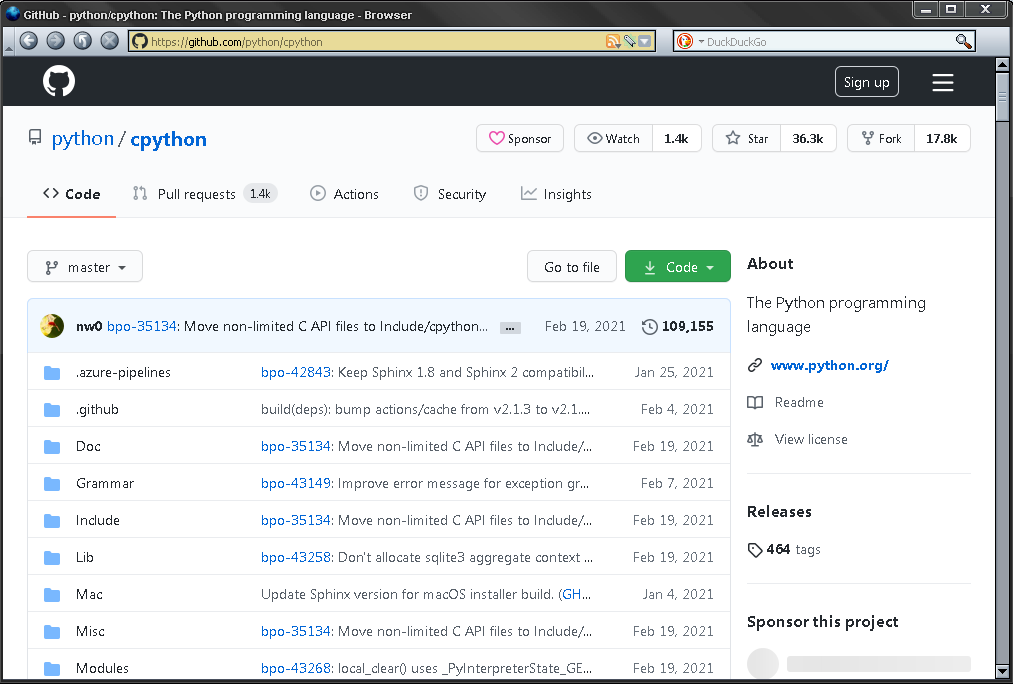
Task: Open the RSS feed icon in address bar
Action: 612,41
